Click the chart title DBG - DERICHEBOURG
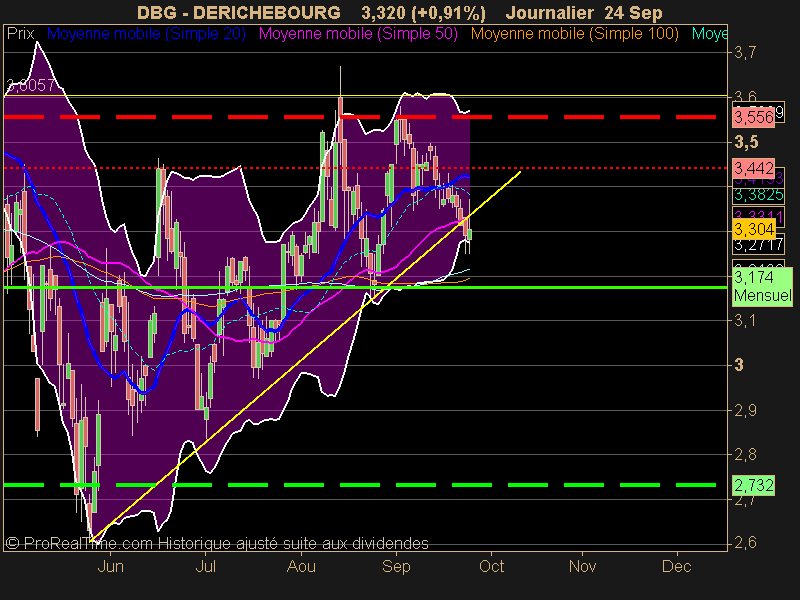Viewport: 800px width, 600px height. pos(239,12)
